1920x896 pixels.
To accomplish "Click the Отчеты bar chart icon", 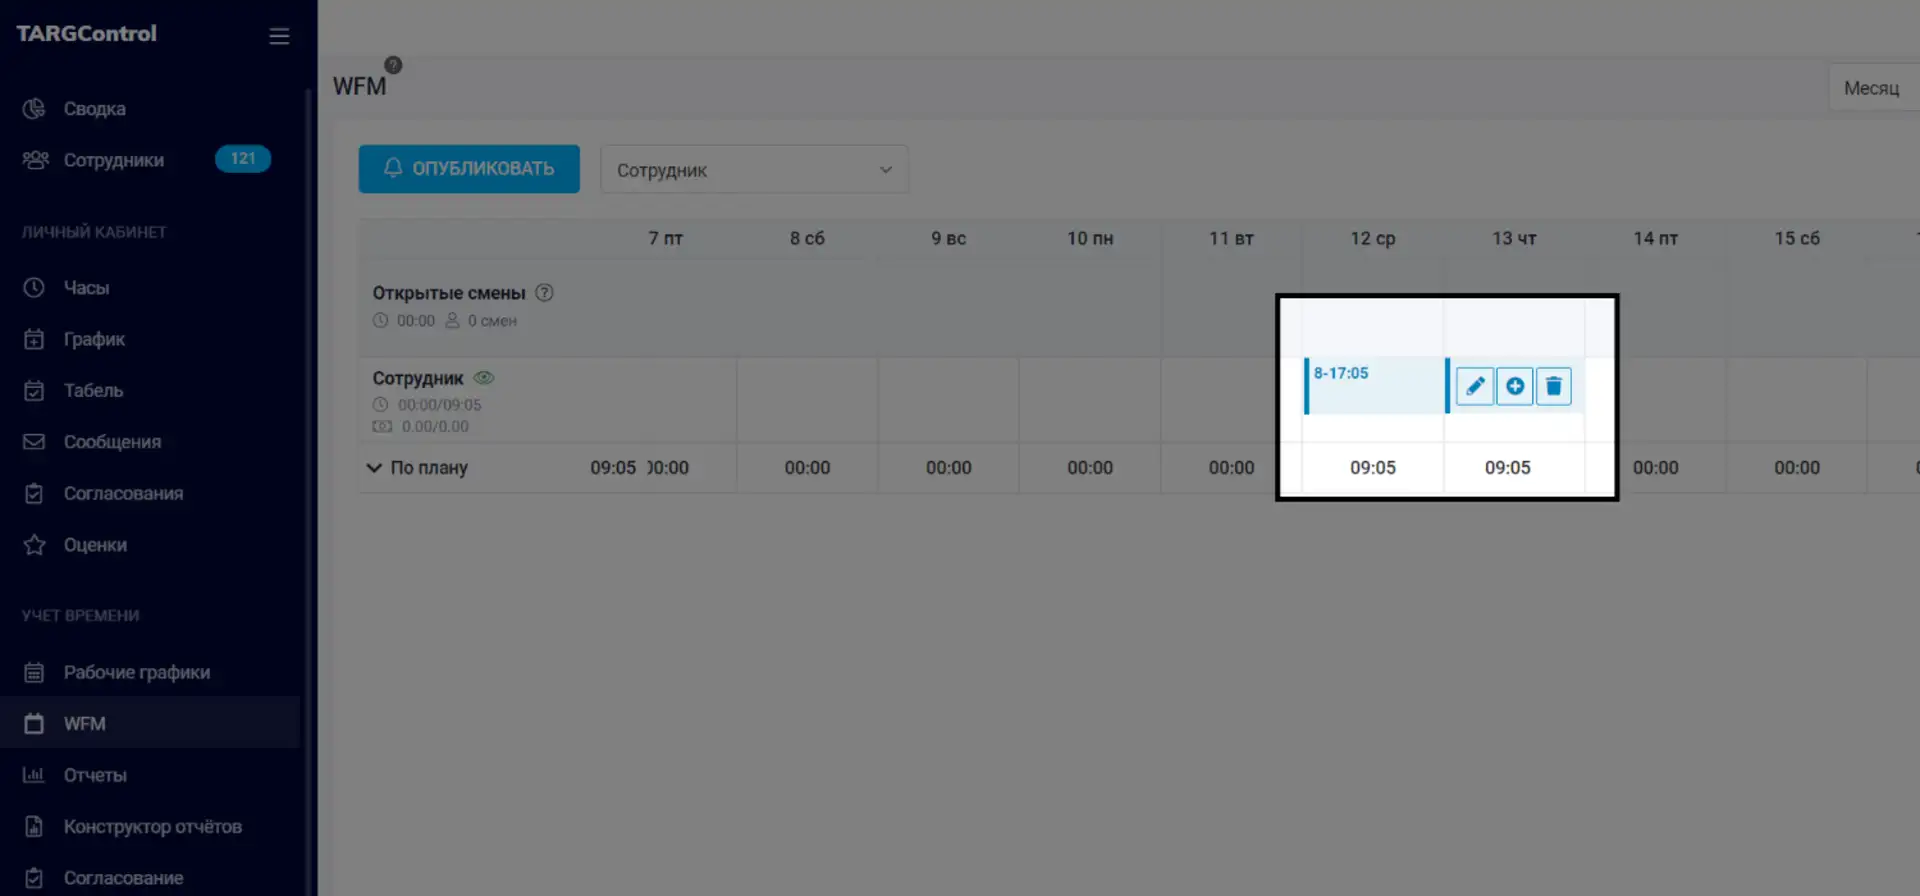I will coord(34,775).
